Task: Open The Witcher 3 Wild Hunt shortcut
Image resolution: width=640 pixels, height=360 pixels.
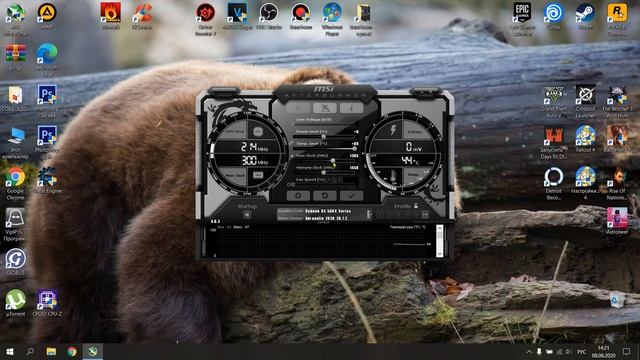Action: click(x=617, y=95)
